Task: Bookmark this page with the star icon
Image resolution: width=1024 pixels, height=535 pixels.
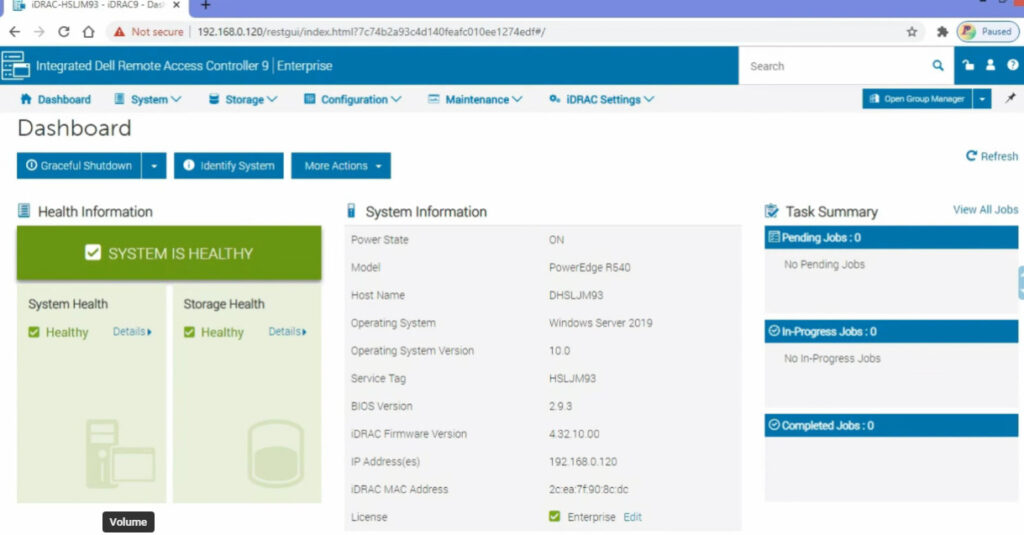Action: pyautogui.click(x=912, y=31)
